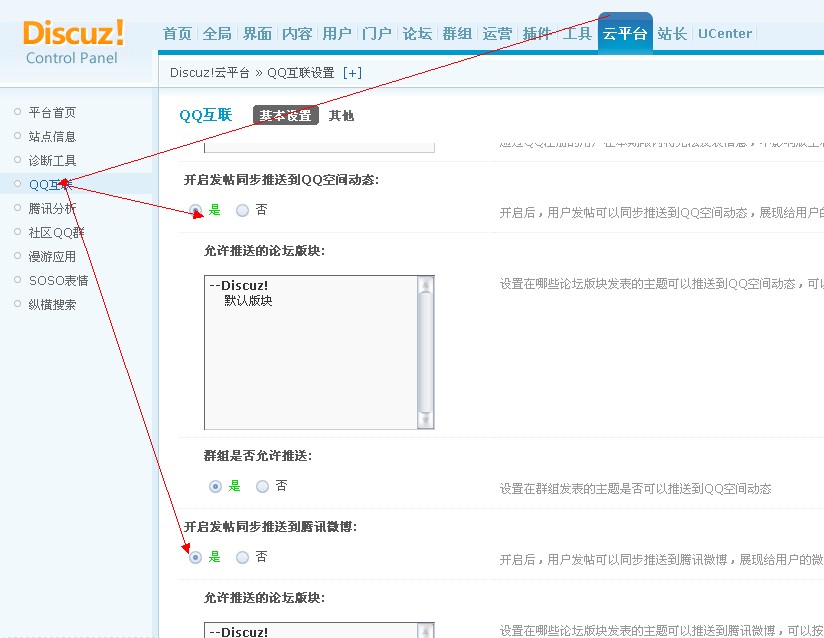Open 站点信息 in sidebar

click(52, 136)
